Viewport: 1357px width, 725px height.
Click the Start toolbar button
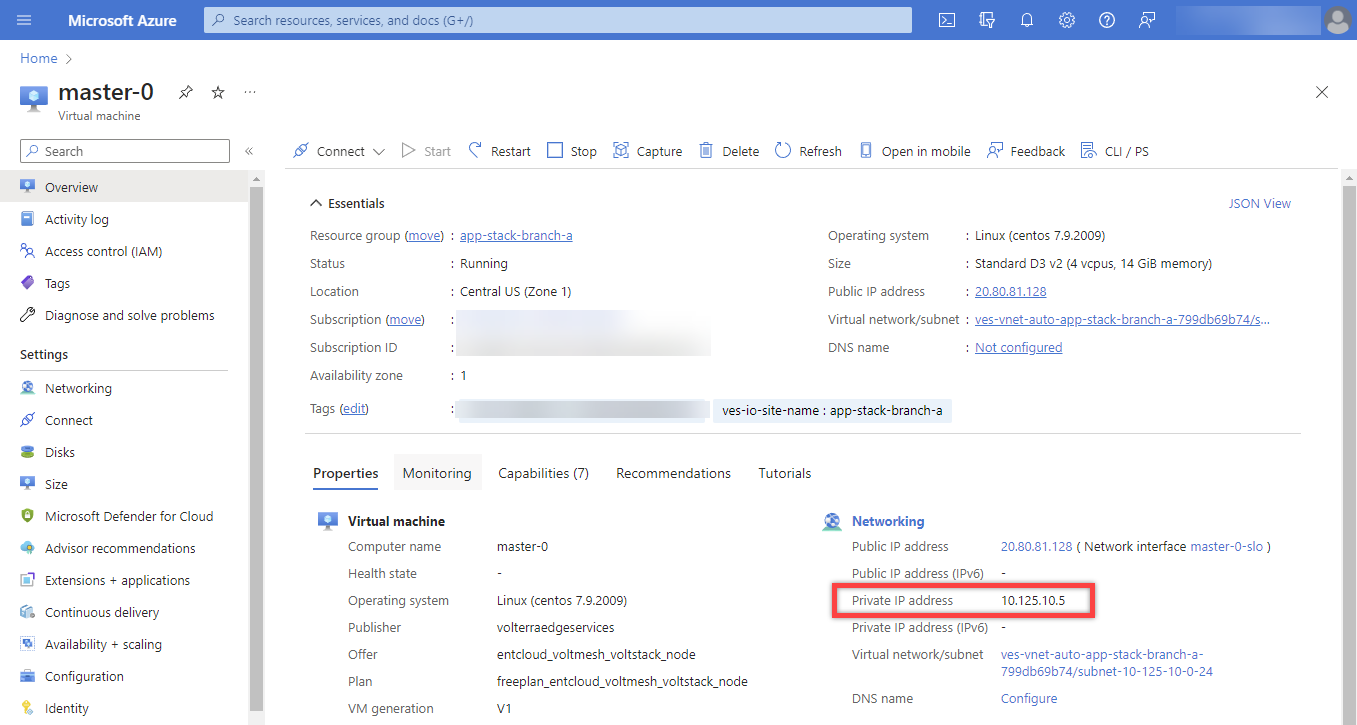[426, 151]
